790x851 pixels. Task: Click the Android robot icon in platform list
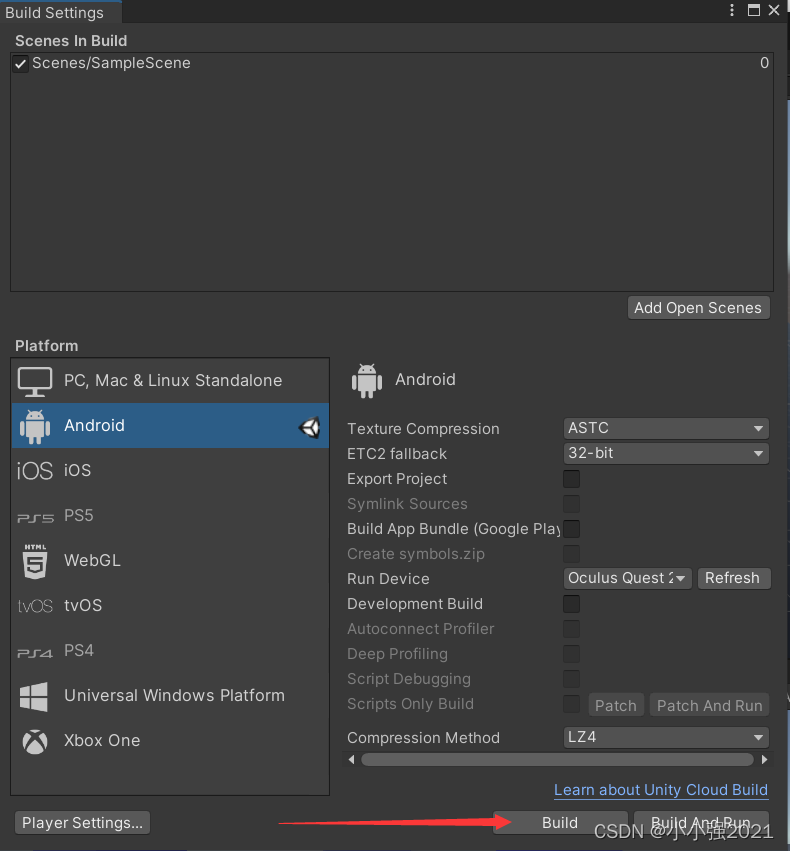(35, 427)
